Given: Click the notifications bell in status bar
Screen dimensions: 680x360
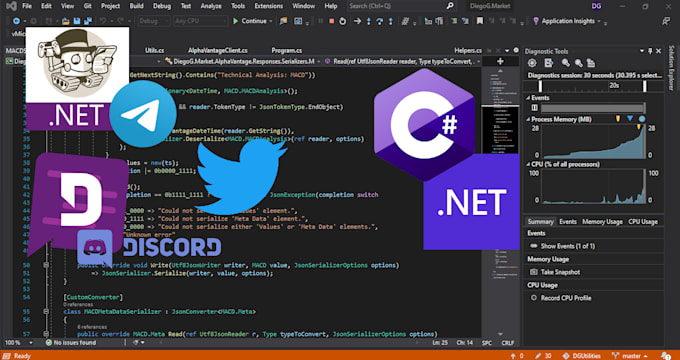Looking at the screenshot, I should click(666, 355).
